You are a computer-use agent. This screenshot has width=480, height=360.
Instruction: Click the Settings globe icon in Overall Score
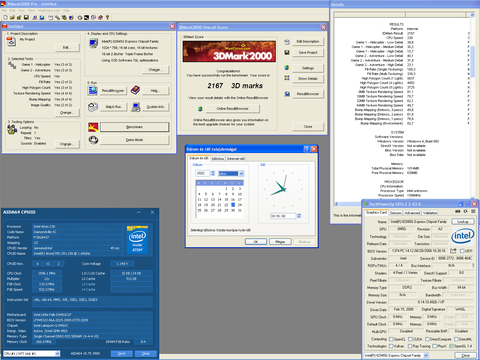tap(287, 68)
